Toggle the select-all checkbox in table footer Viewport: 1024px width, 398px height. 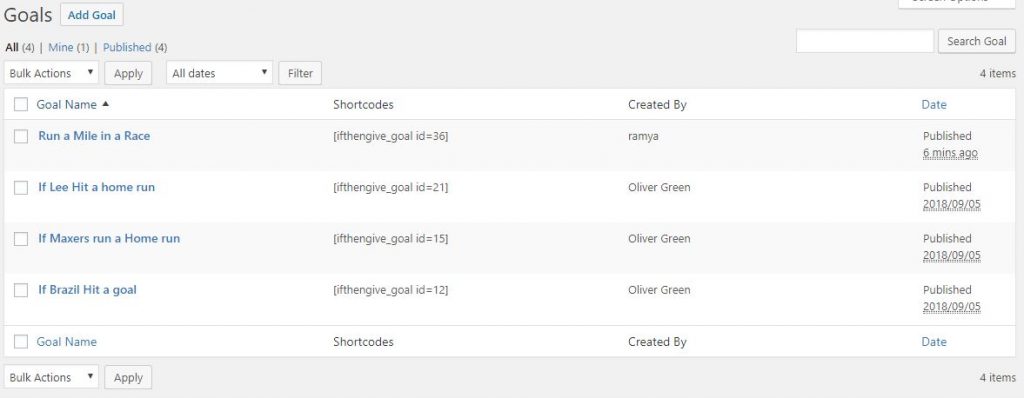21,342
